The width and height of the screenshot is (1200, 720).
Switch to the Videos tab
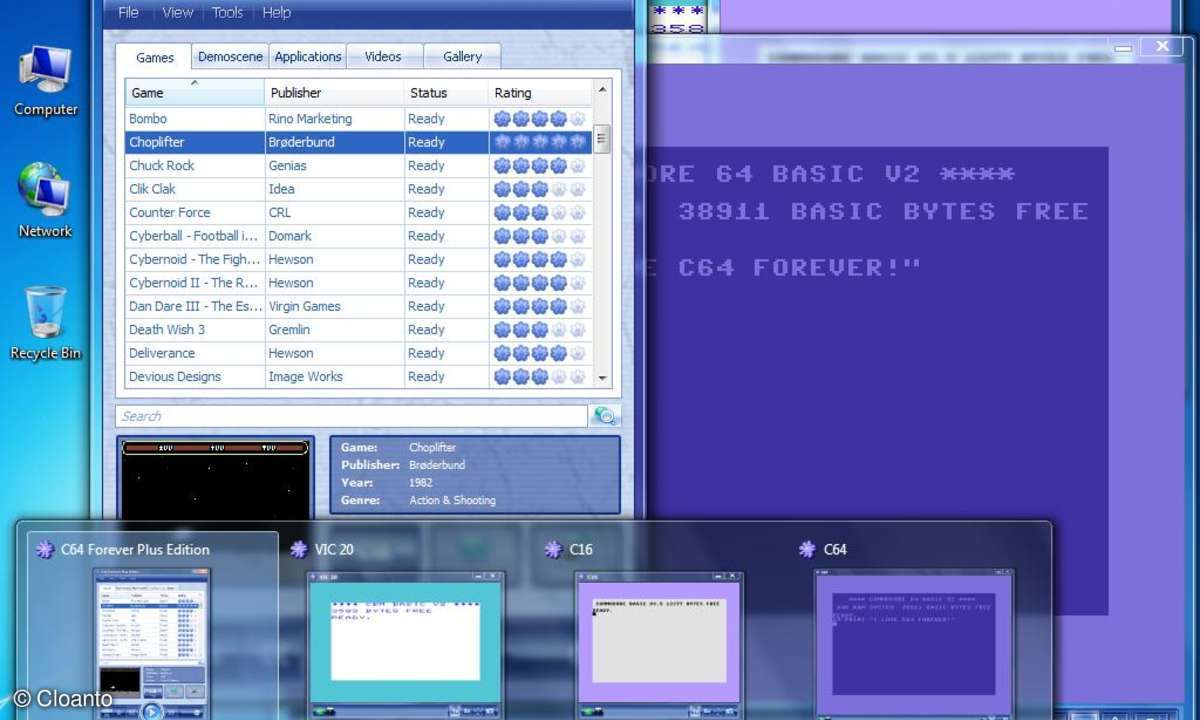tap(383, 57)
